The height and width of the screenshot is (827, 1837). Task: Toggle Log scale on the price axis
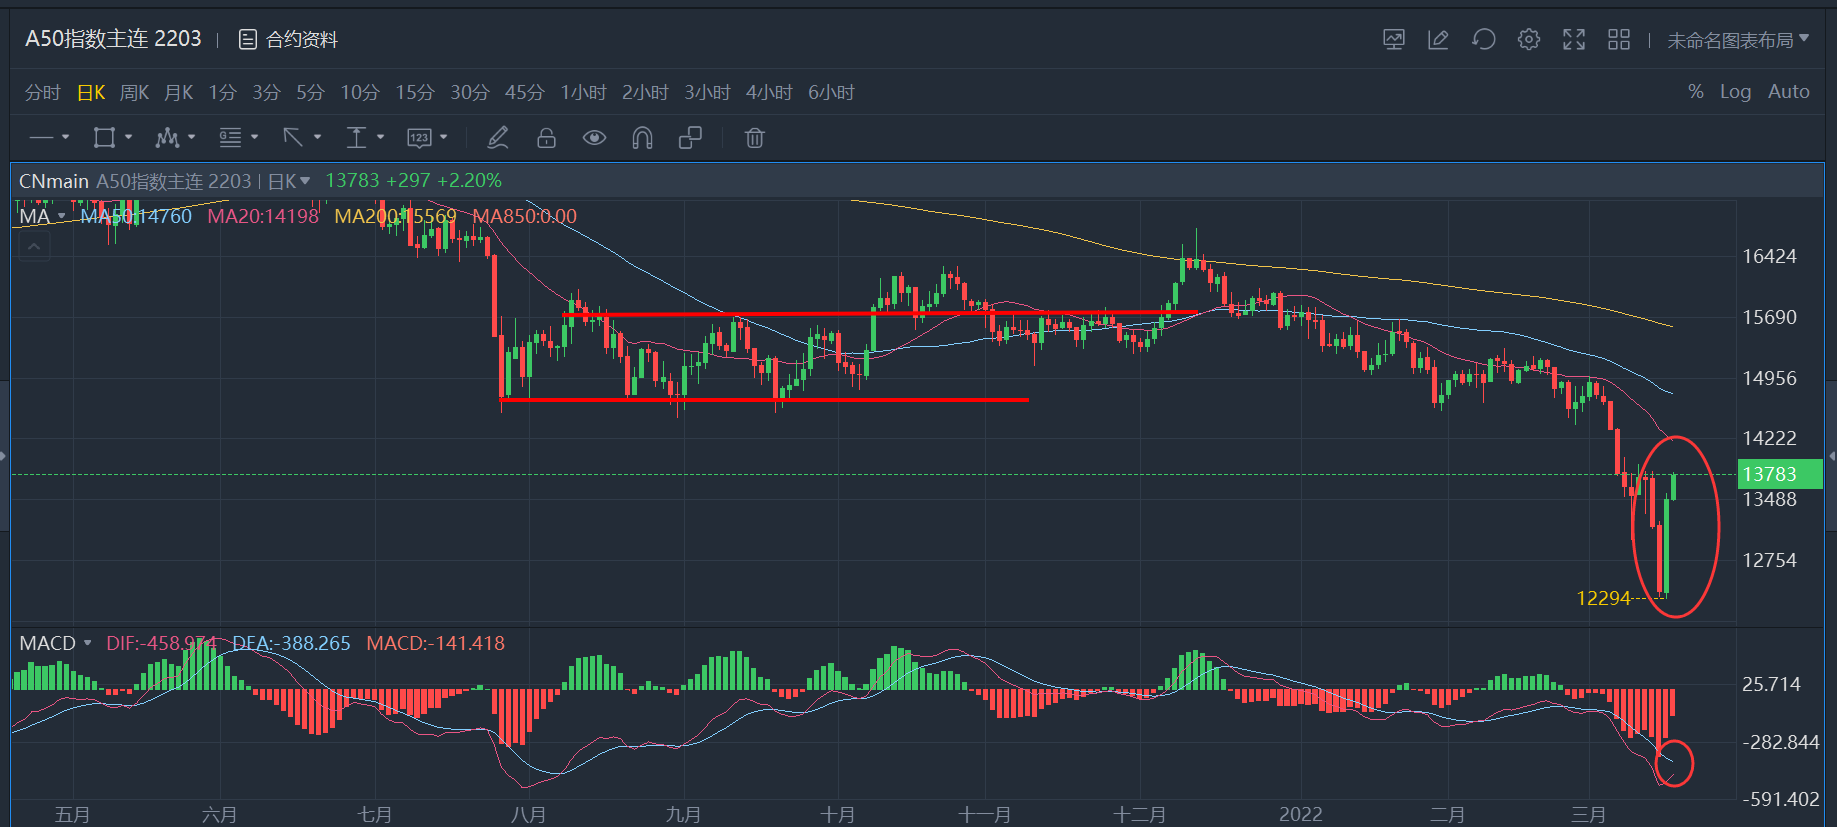(x=1735, y=92)
